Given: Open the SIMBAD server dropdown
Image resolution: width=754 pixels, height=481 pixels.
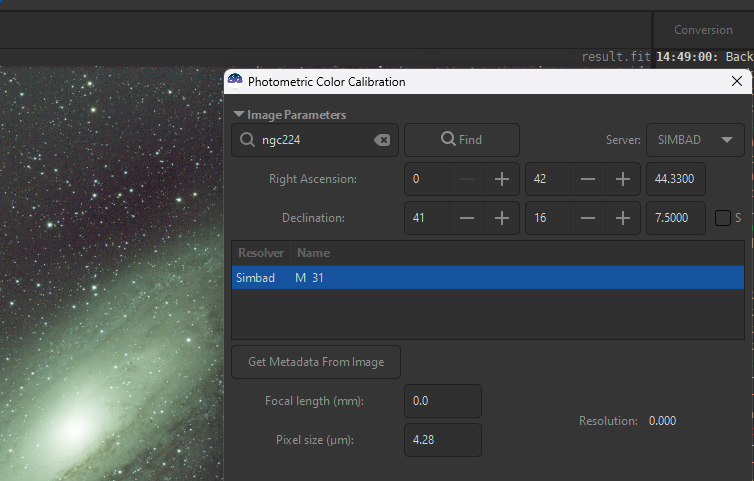Looking at the screenshot, I should pos(695,140).
